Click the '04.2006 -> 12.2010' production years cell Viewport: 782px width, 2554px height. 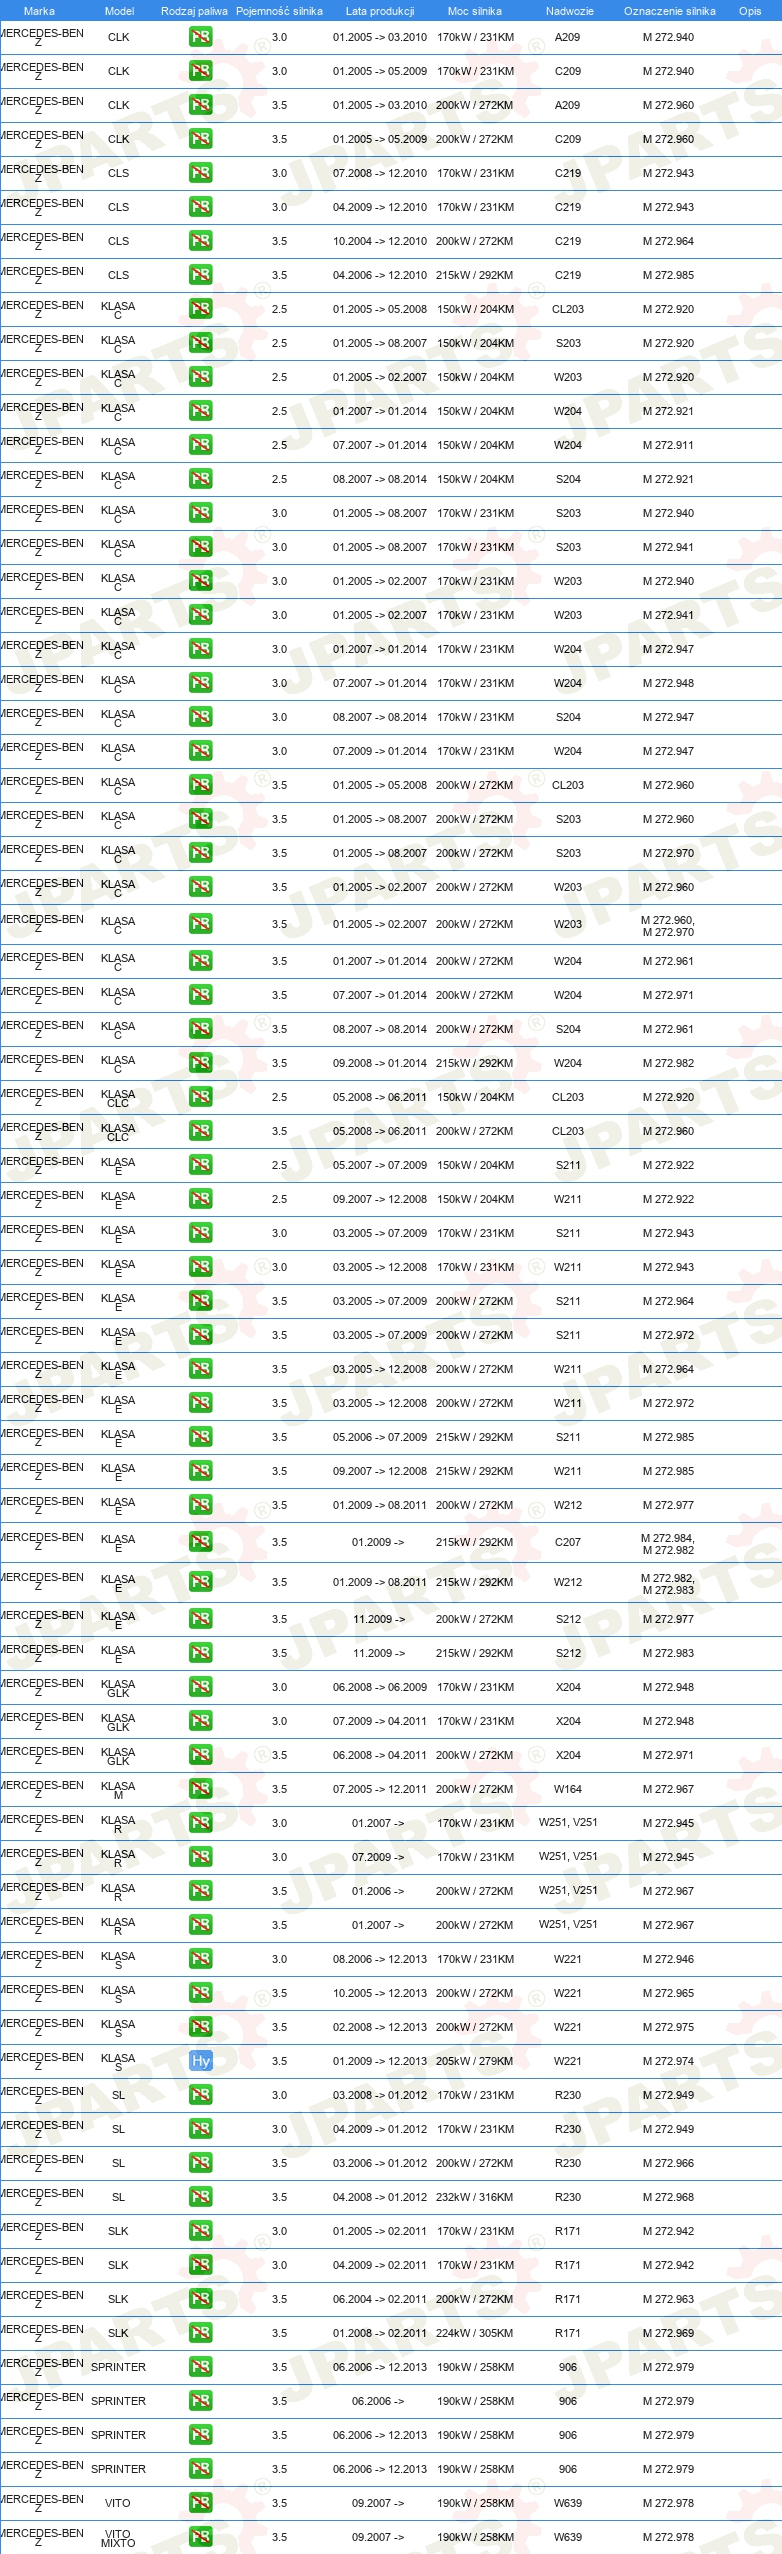(x=380, y=275)
